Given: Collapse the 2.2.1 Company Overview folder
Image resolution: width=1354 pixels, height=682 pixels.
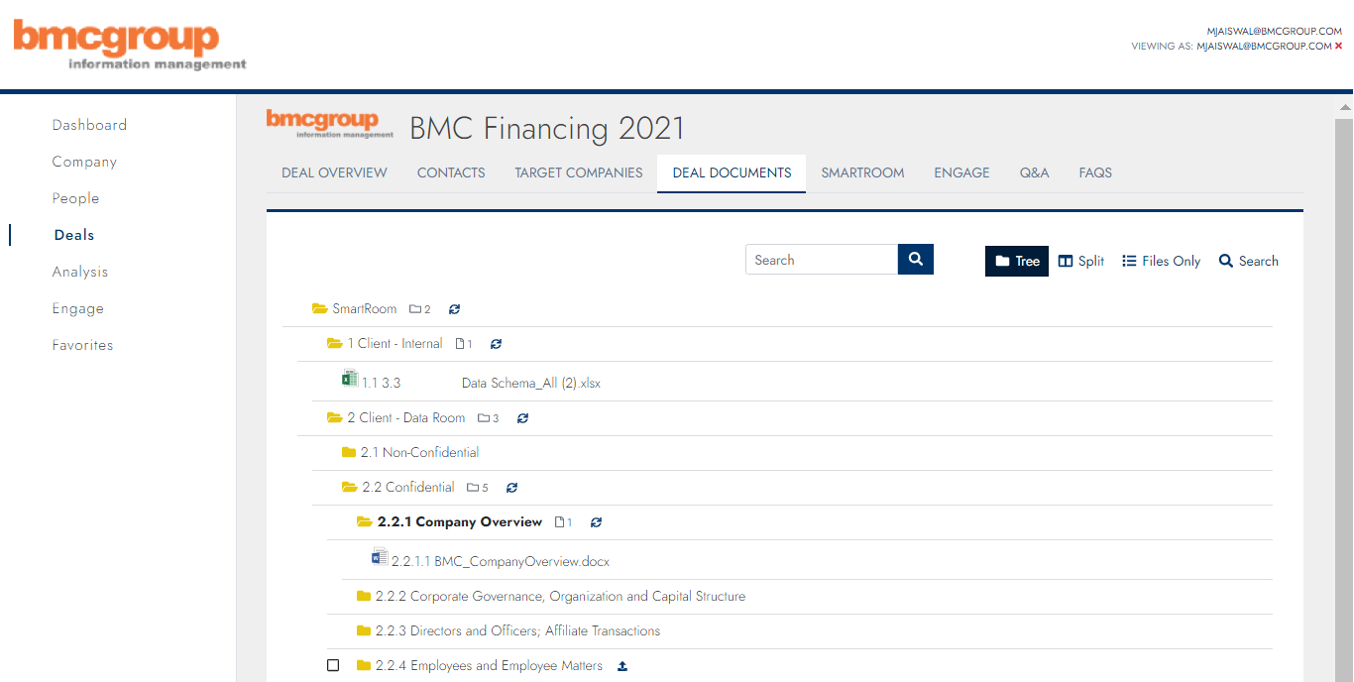Looking at the screenshot, I should tap(365, 522).
